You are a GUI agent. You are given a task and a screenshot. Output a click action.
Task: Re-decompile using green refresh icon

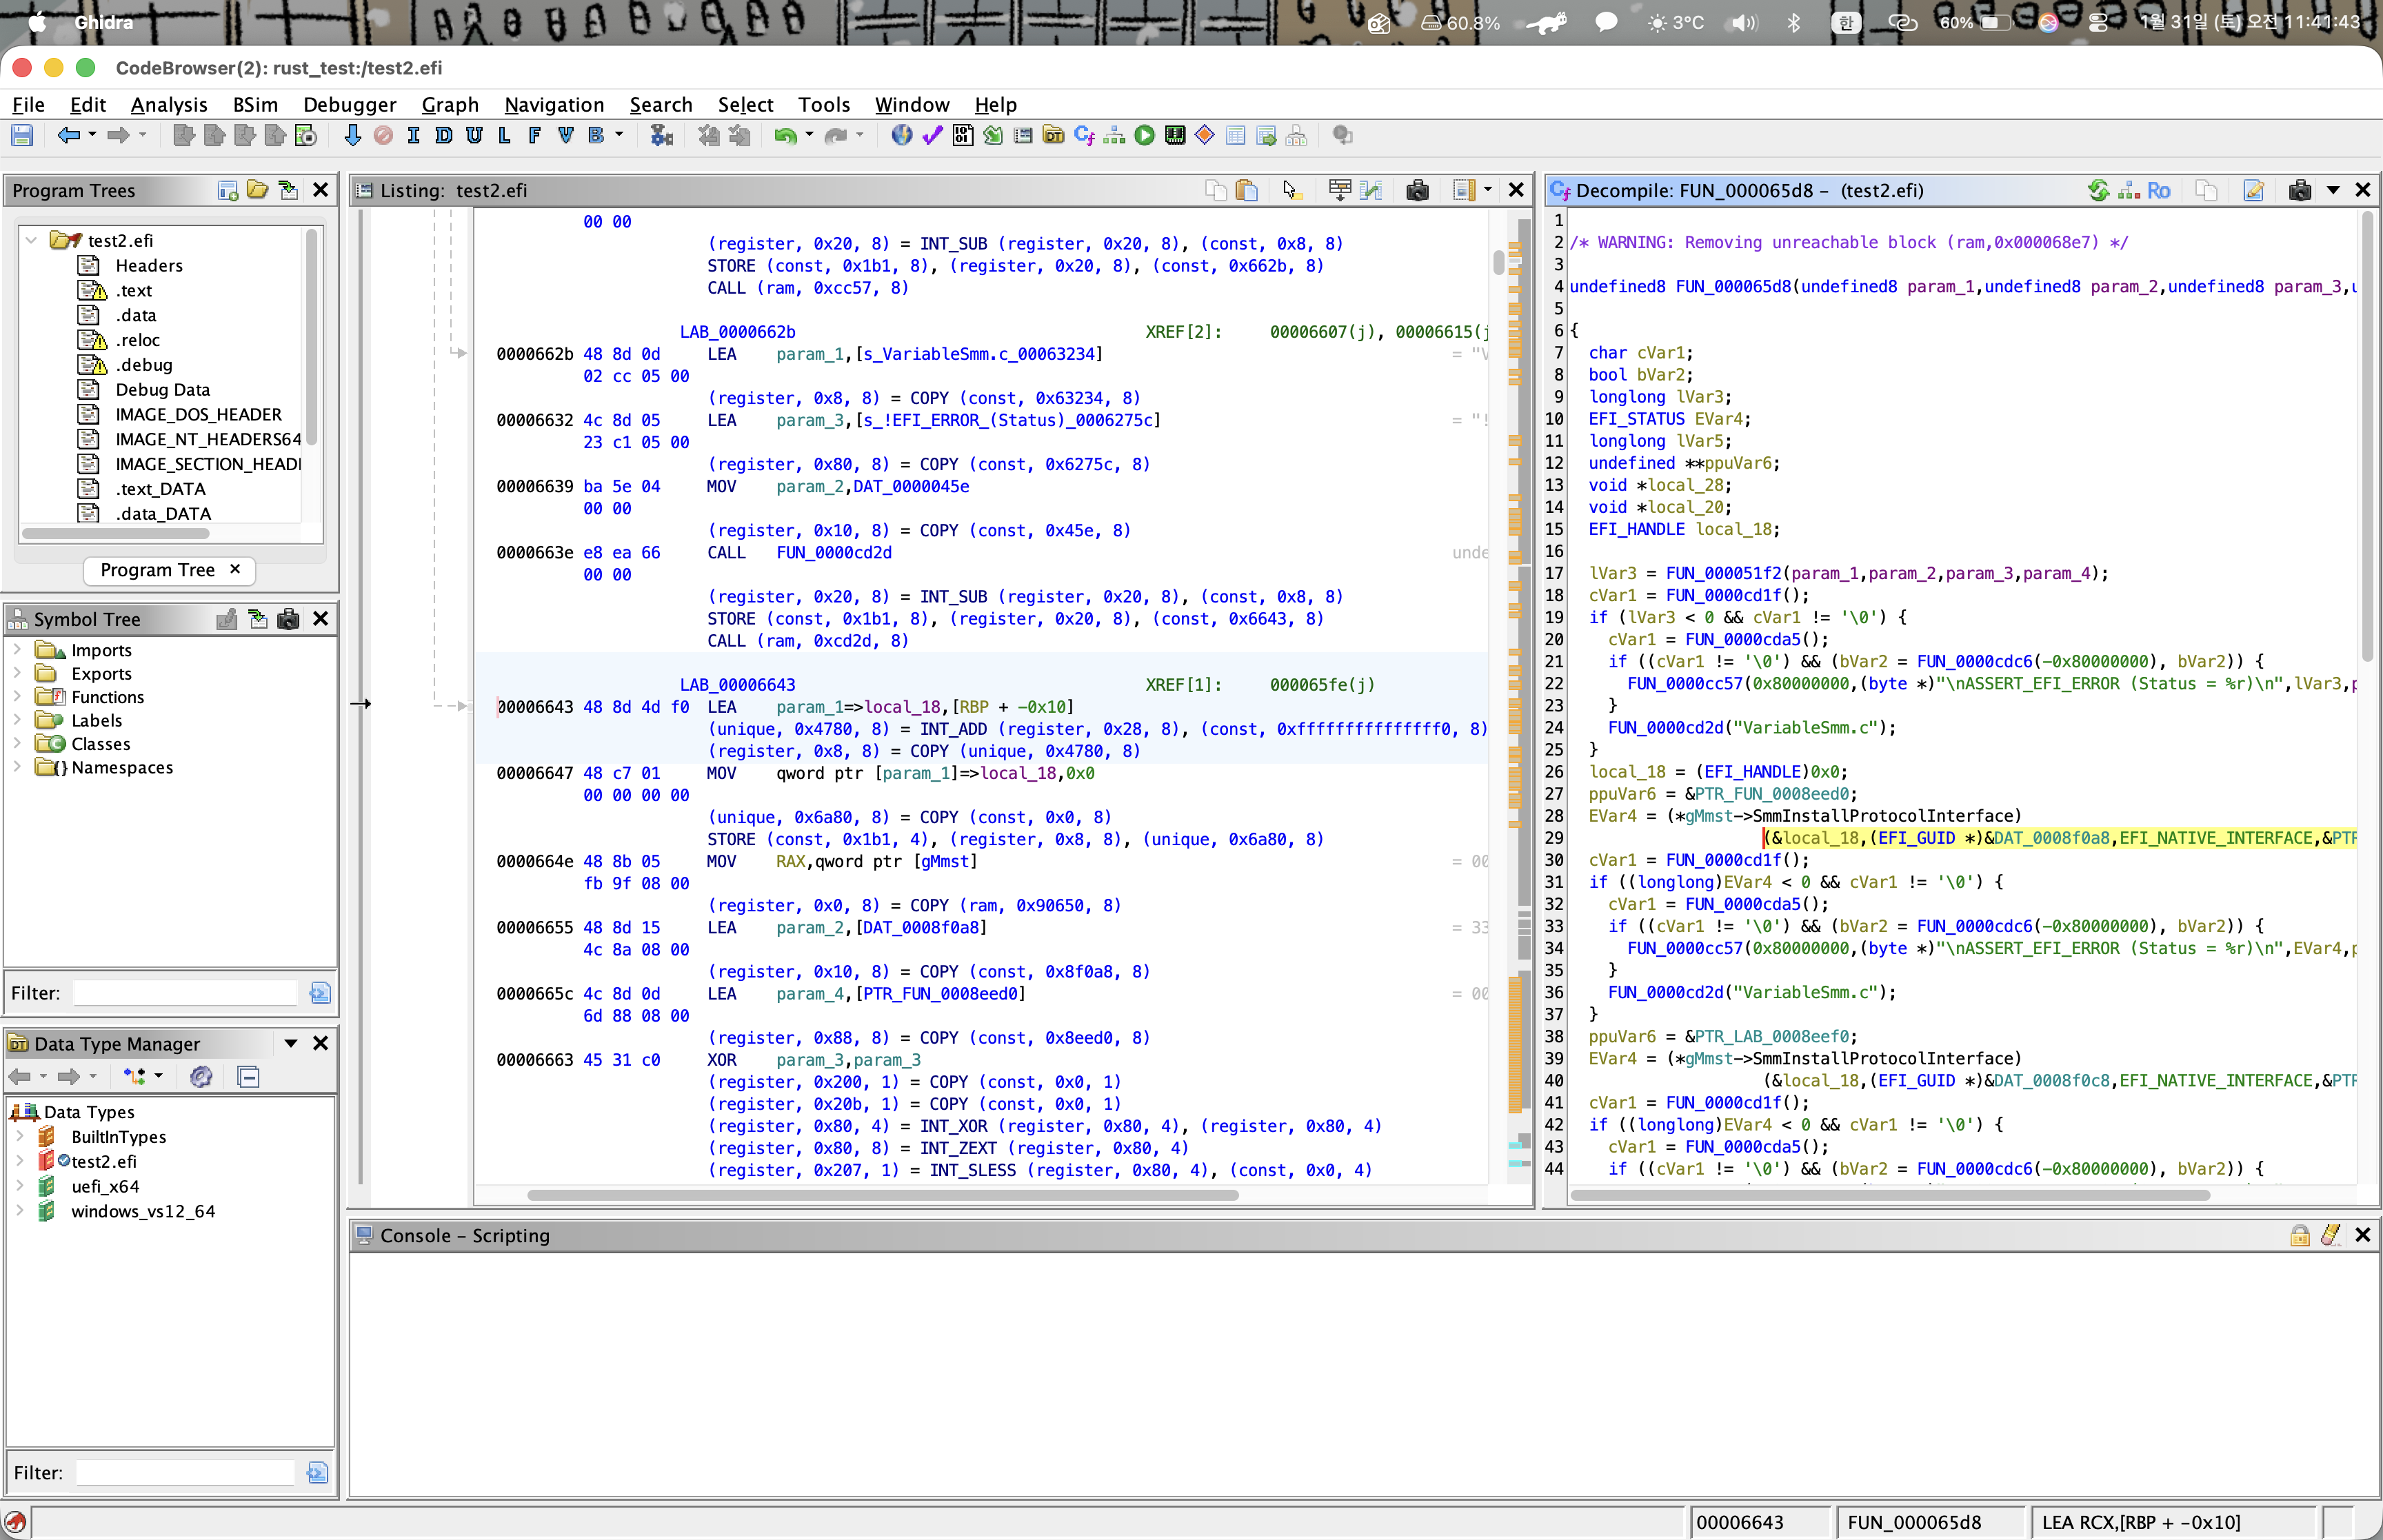coord(2098,190)
